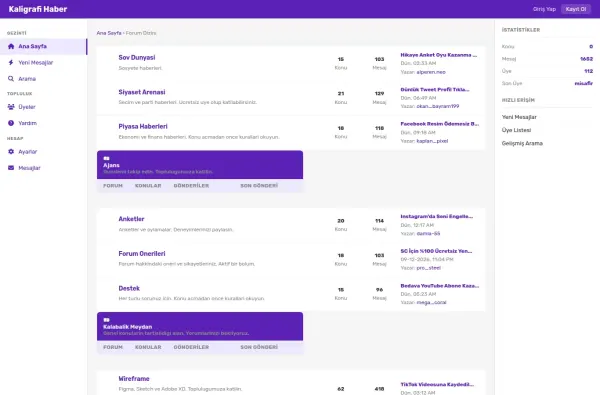Click the Üye total 112 in statistics
The height and width of the screenshot is (395, 600).
(589, 71)
